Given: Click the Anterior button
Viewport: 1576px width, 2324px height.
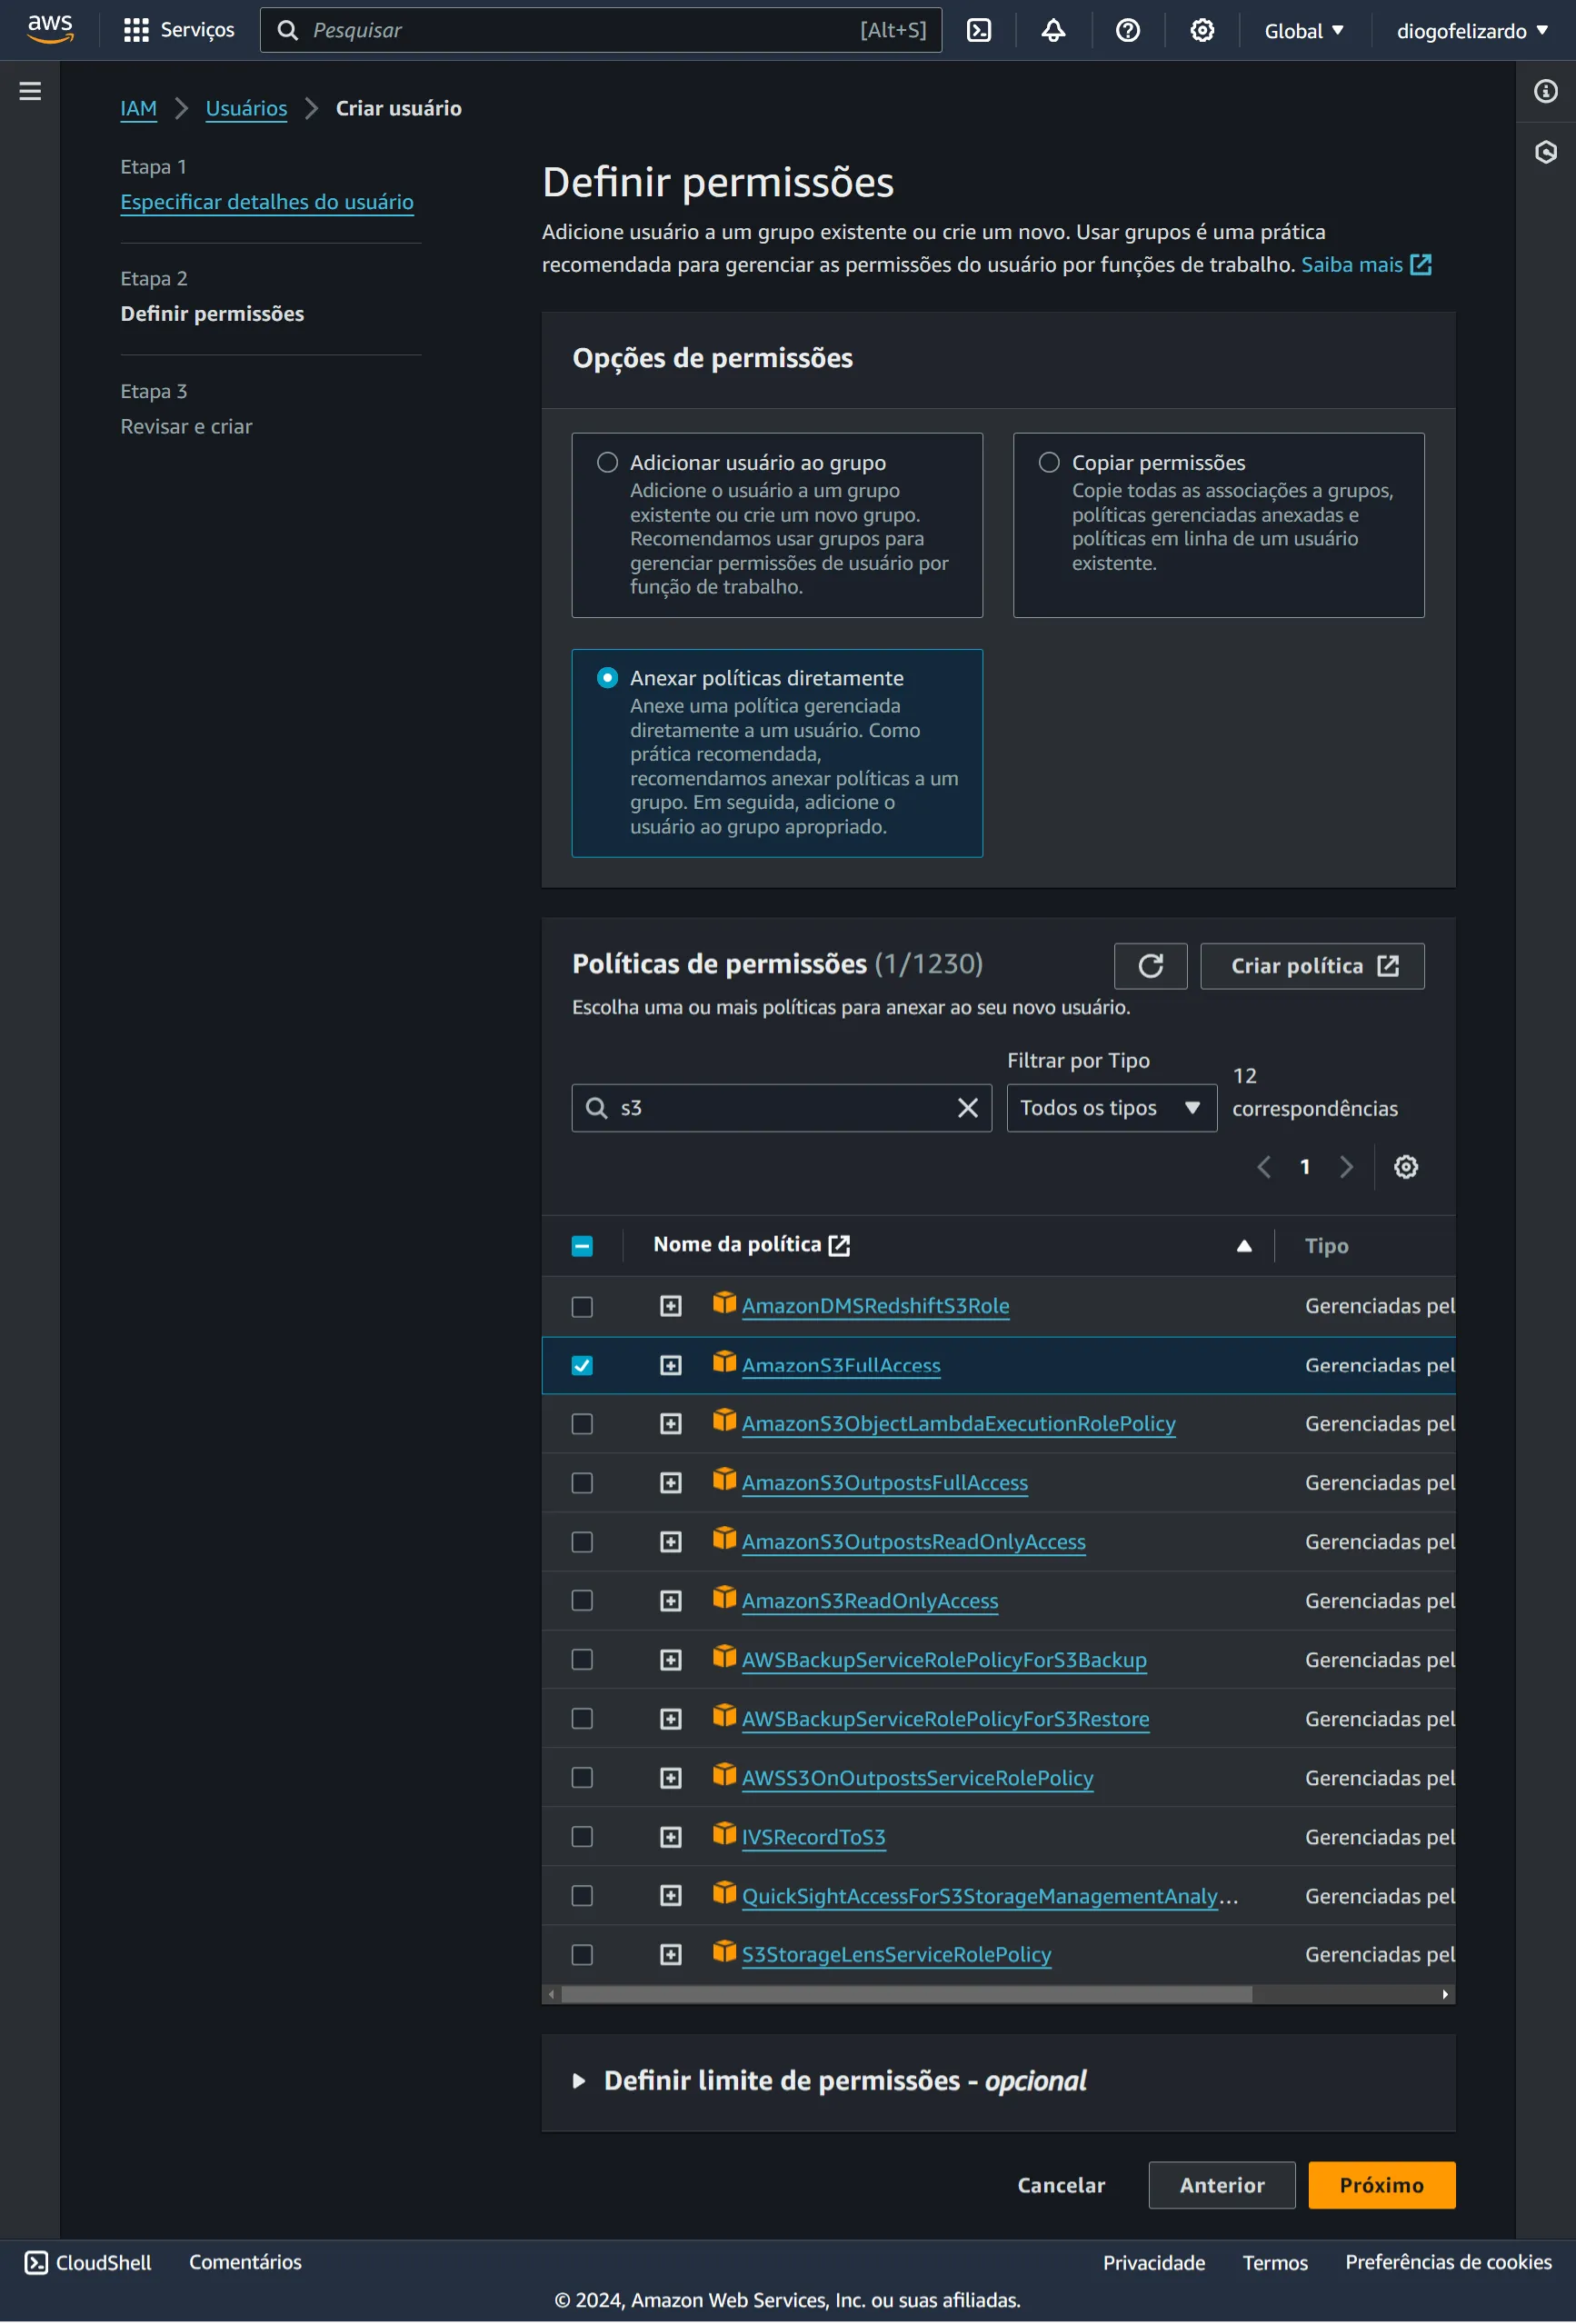Looking at the screenshot, I should pyautogui.click(x=1221, y=2185).
